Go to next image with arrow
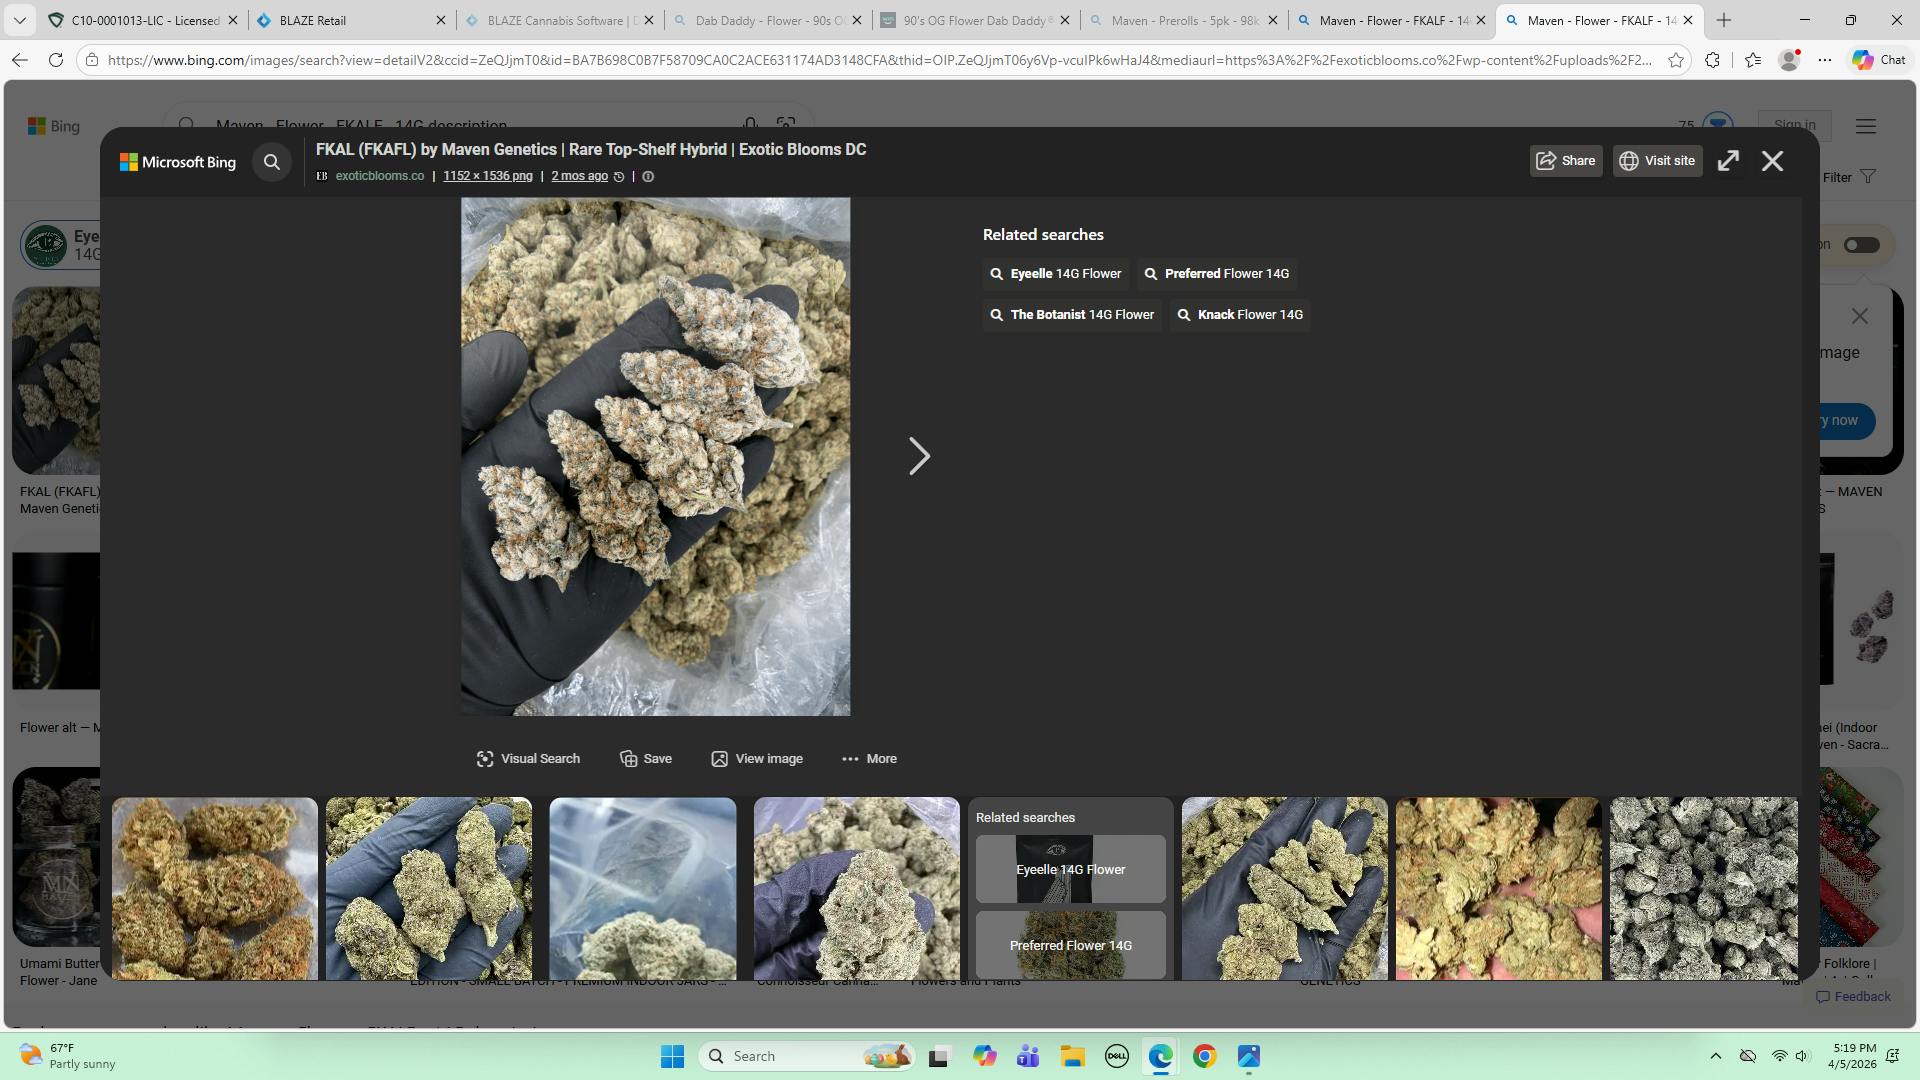 pyautogui.click(x=919, y=456)
